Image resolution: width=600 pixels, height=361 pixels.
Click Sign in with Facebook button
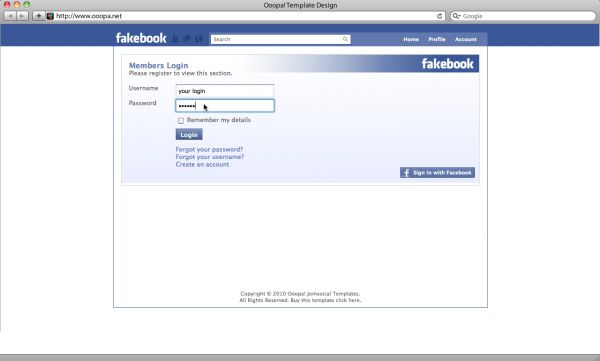click(x=437, y=173)
